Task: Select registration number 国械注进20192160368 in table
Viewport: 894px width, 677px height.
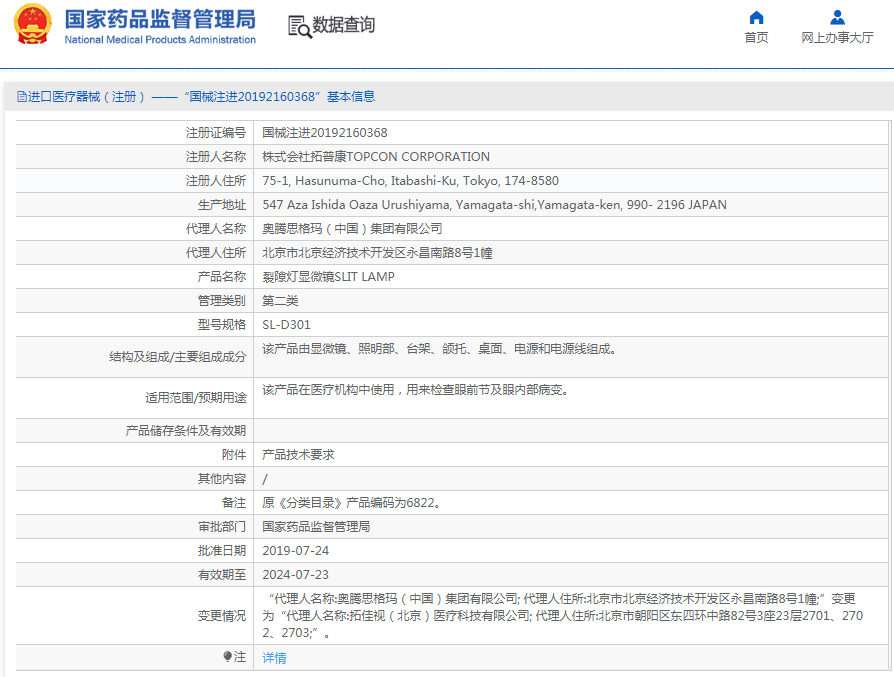Action: (x=324, y=132)
